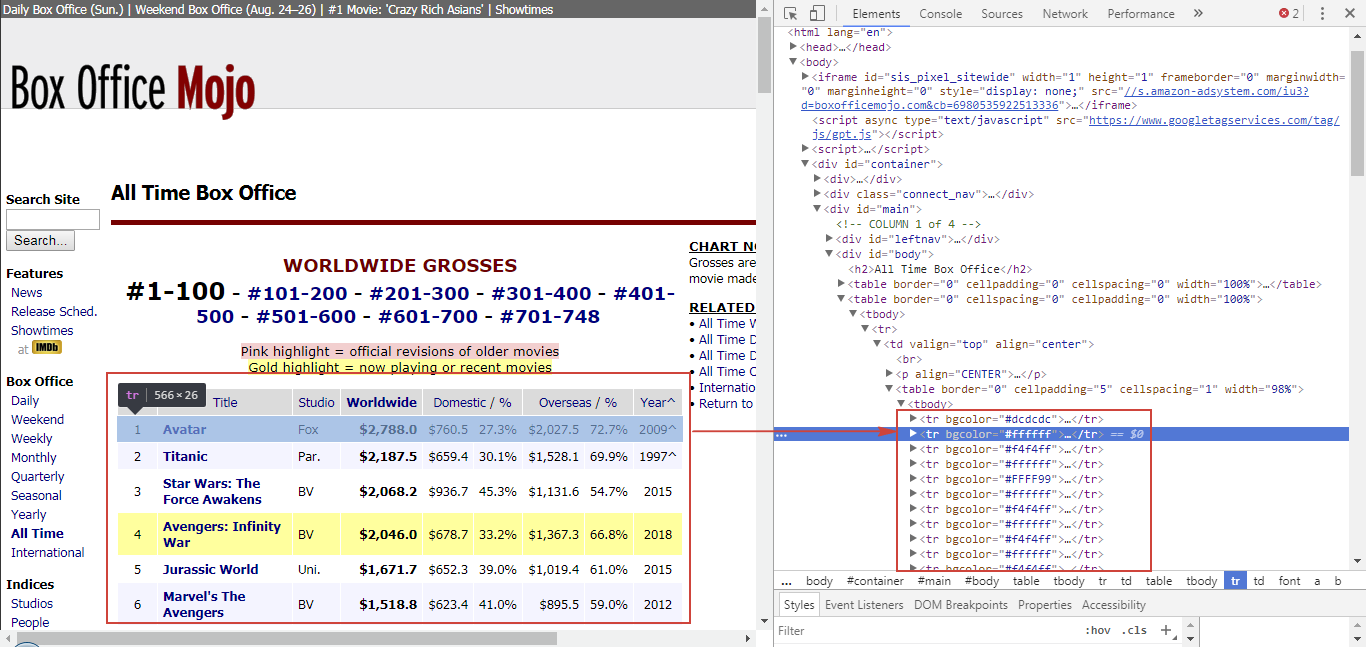Screen dimensions: 1366x647
Task: Expand the tr bgcolor #dcdcdc row
Action: 913,419
